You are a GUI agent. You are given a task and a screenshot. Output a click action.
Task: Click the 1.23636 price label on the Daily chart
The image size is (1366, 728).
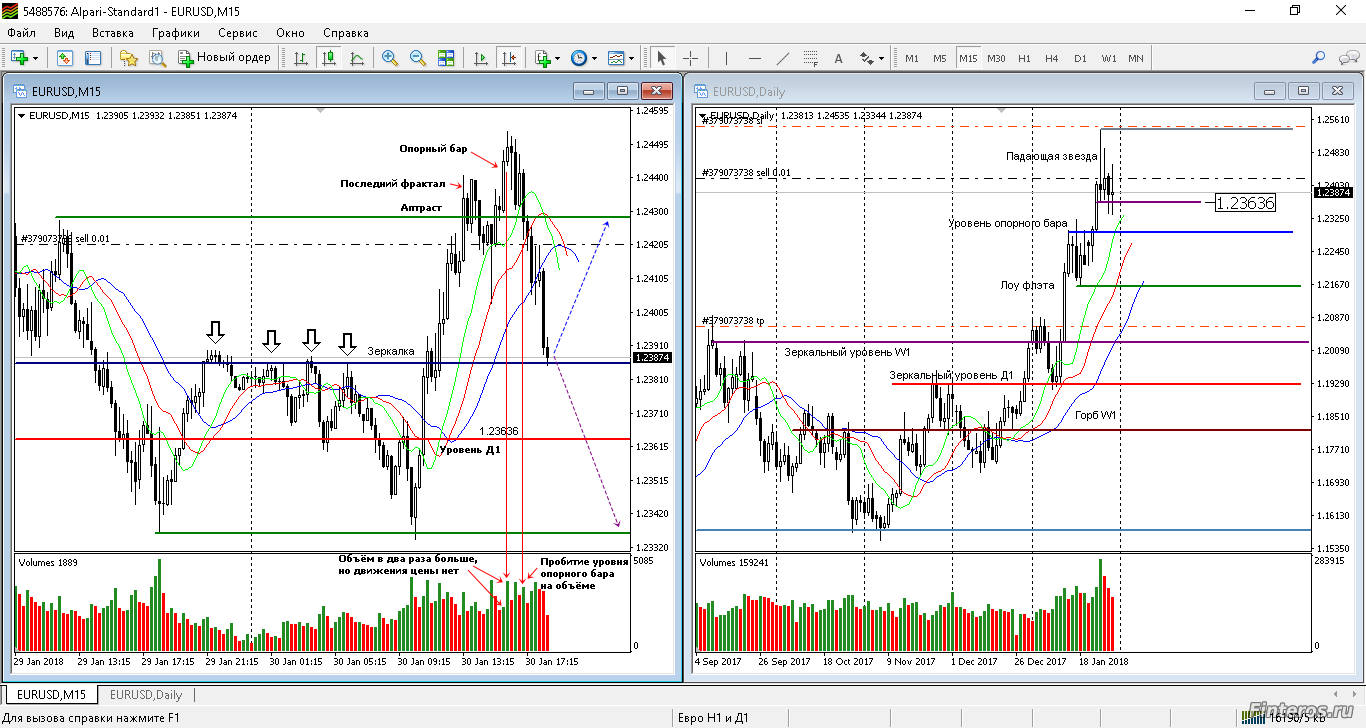pyautogui.click(x=1244, y=203)
